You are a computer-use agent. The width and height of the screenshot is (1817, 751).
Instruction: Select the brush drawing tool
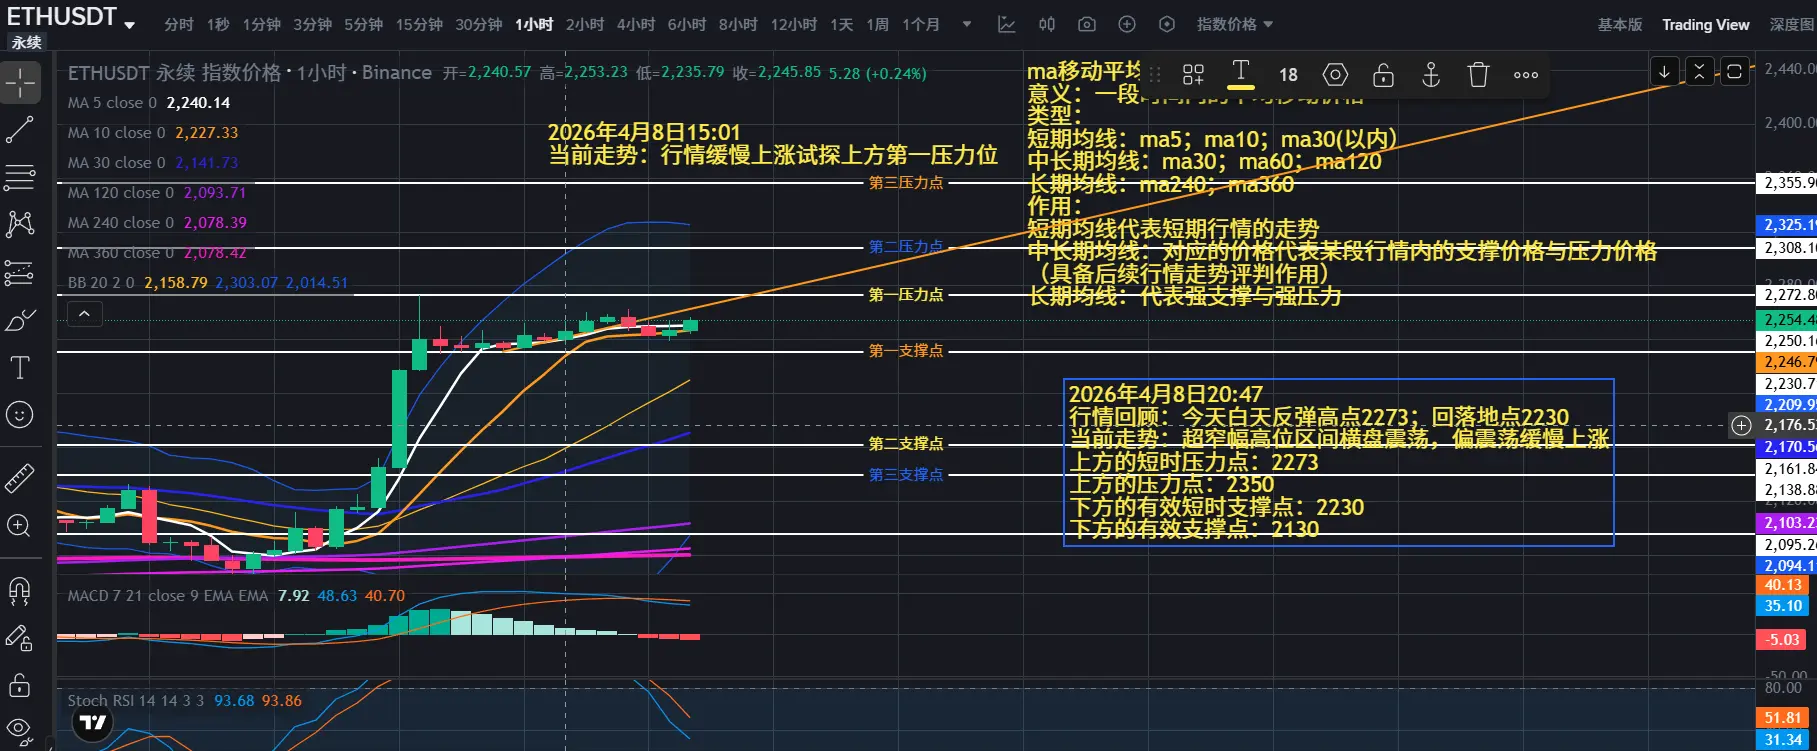(20, 320)
